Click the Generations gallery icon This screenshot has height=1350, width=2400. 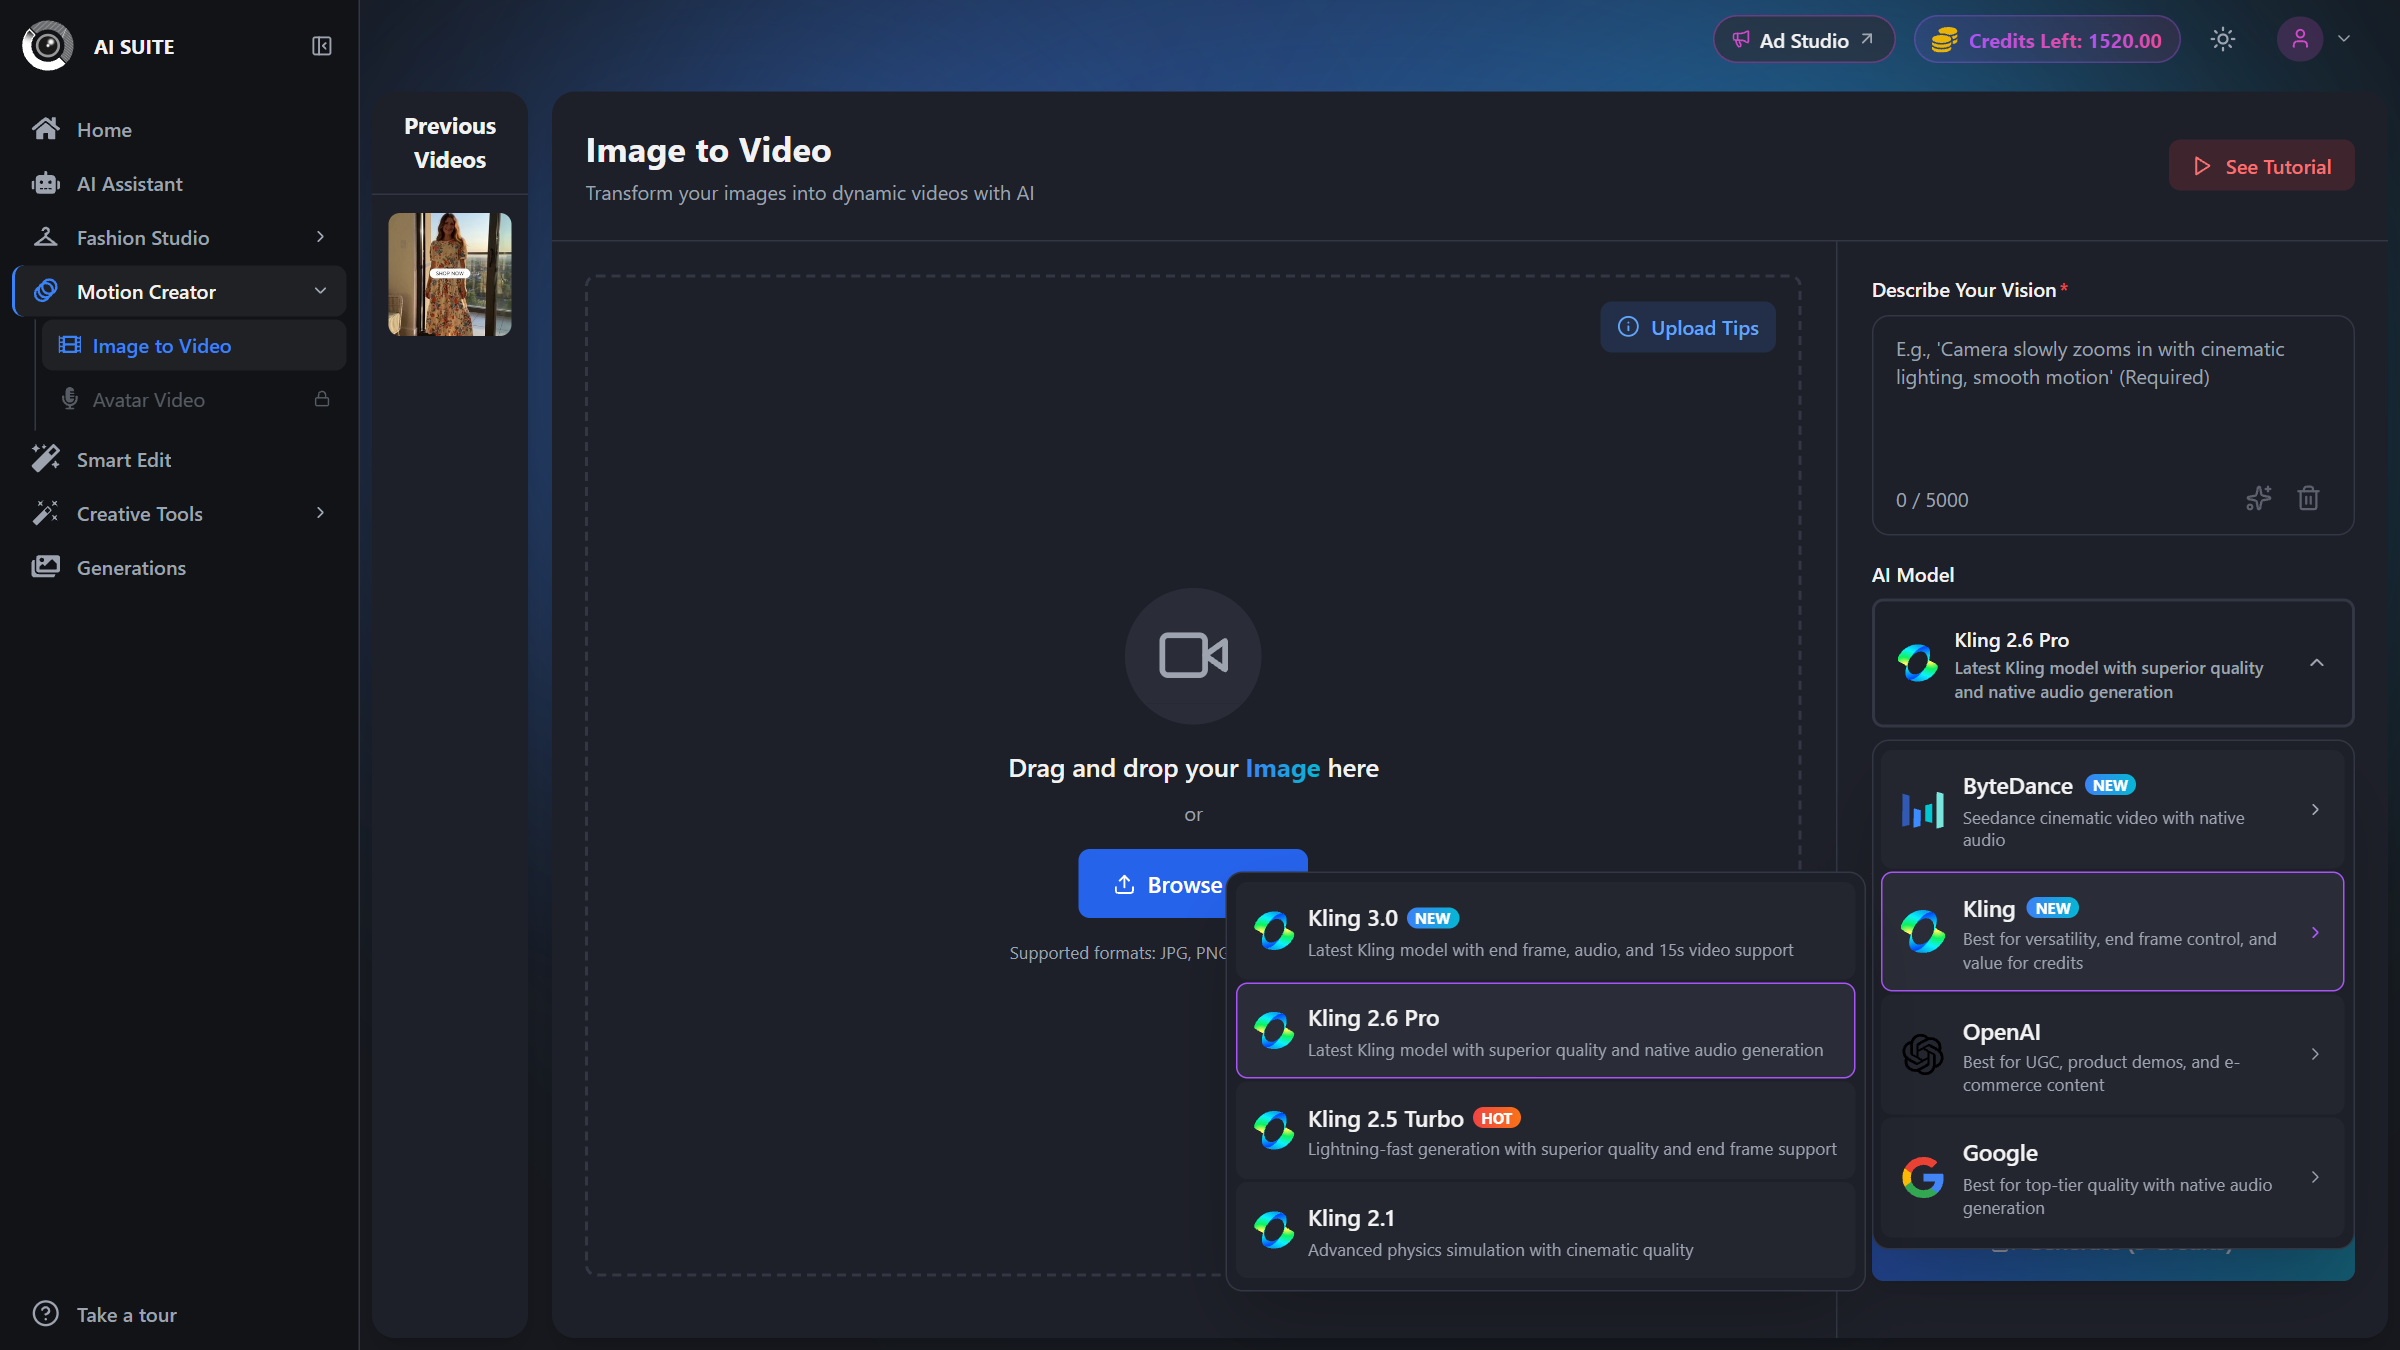tap(46, 567)
